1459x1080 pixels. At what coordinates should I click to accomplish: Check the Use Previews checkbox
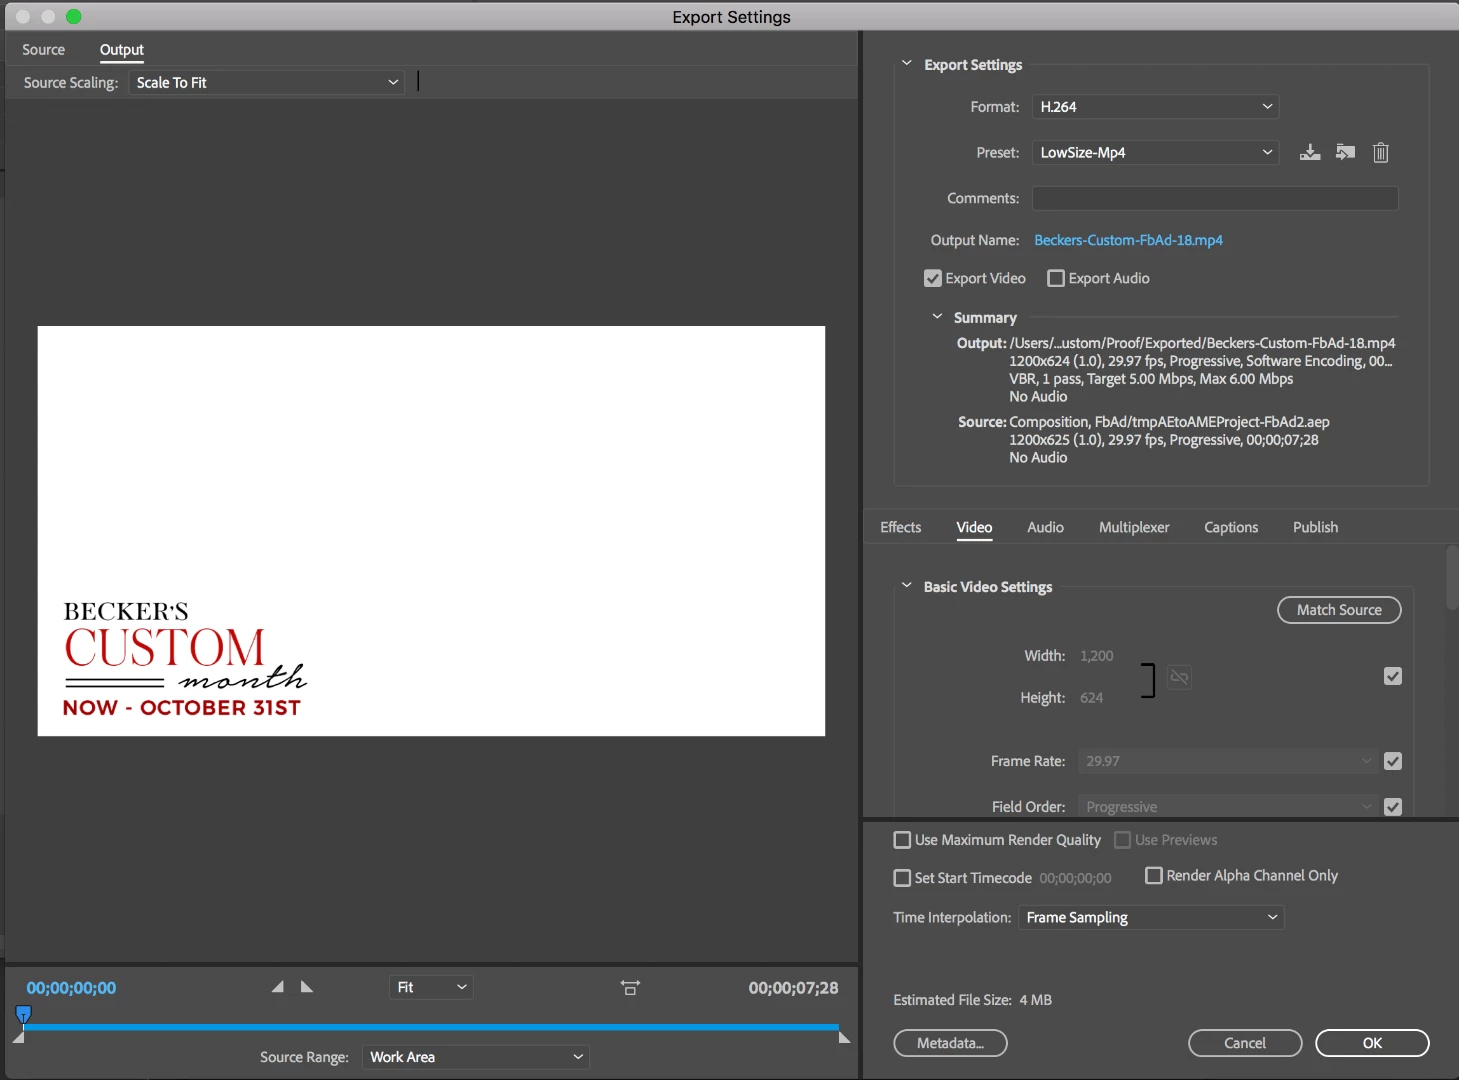coord(1123,840)
